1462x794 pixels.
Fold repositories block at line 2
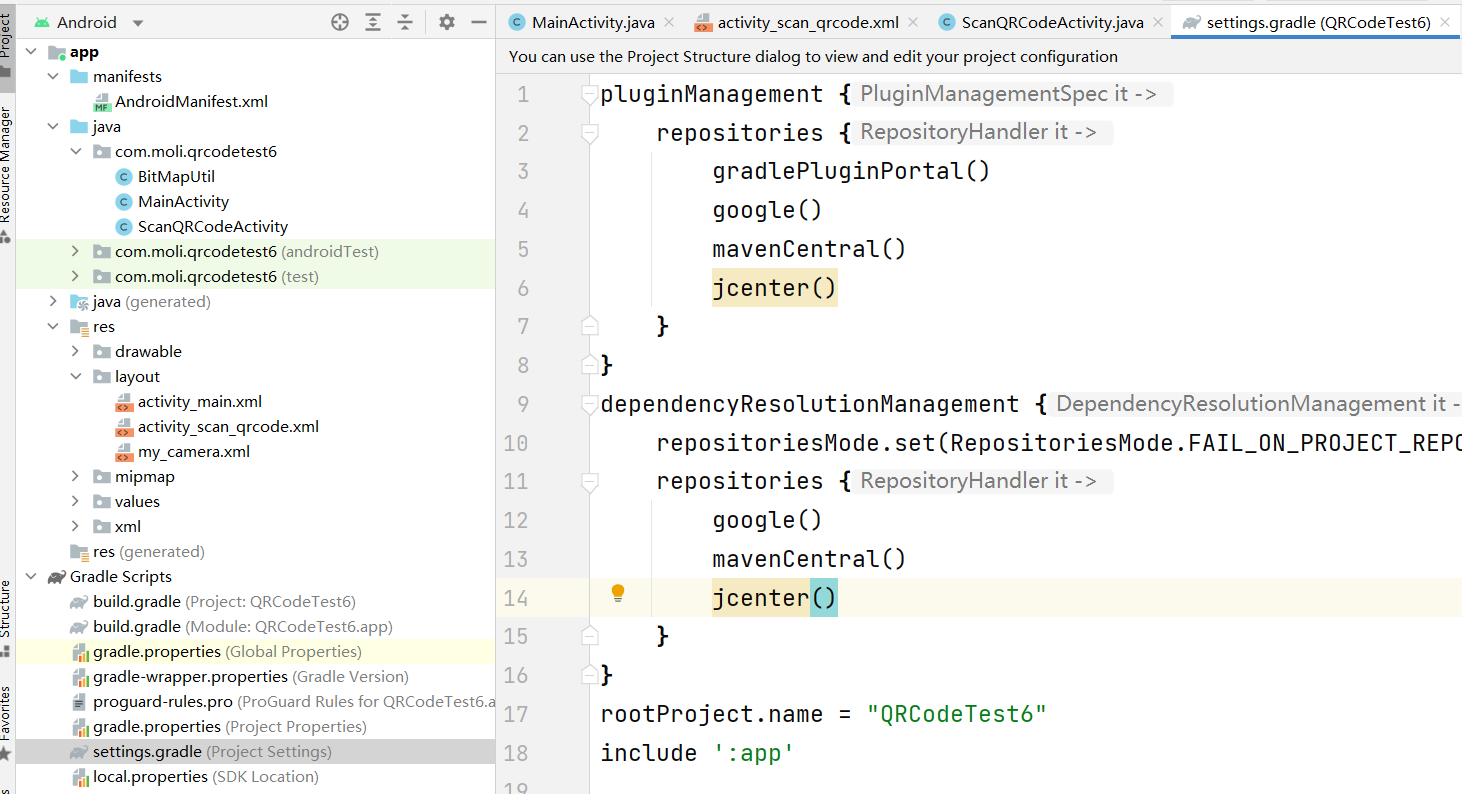click(x=589, y=133)
